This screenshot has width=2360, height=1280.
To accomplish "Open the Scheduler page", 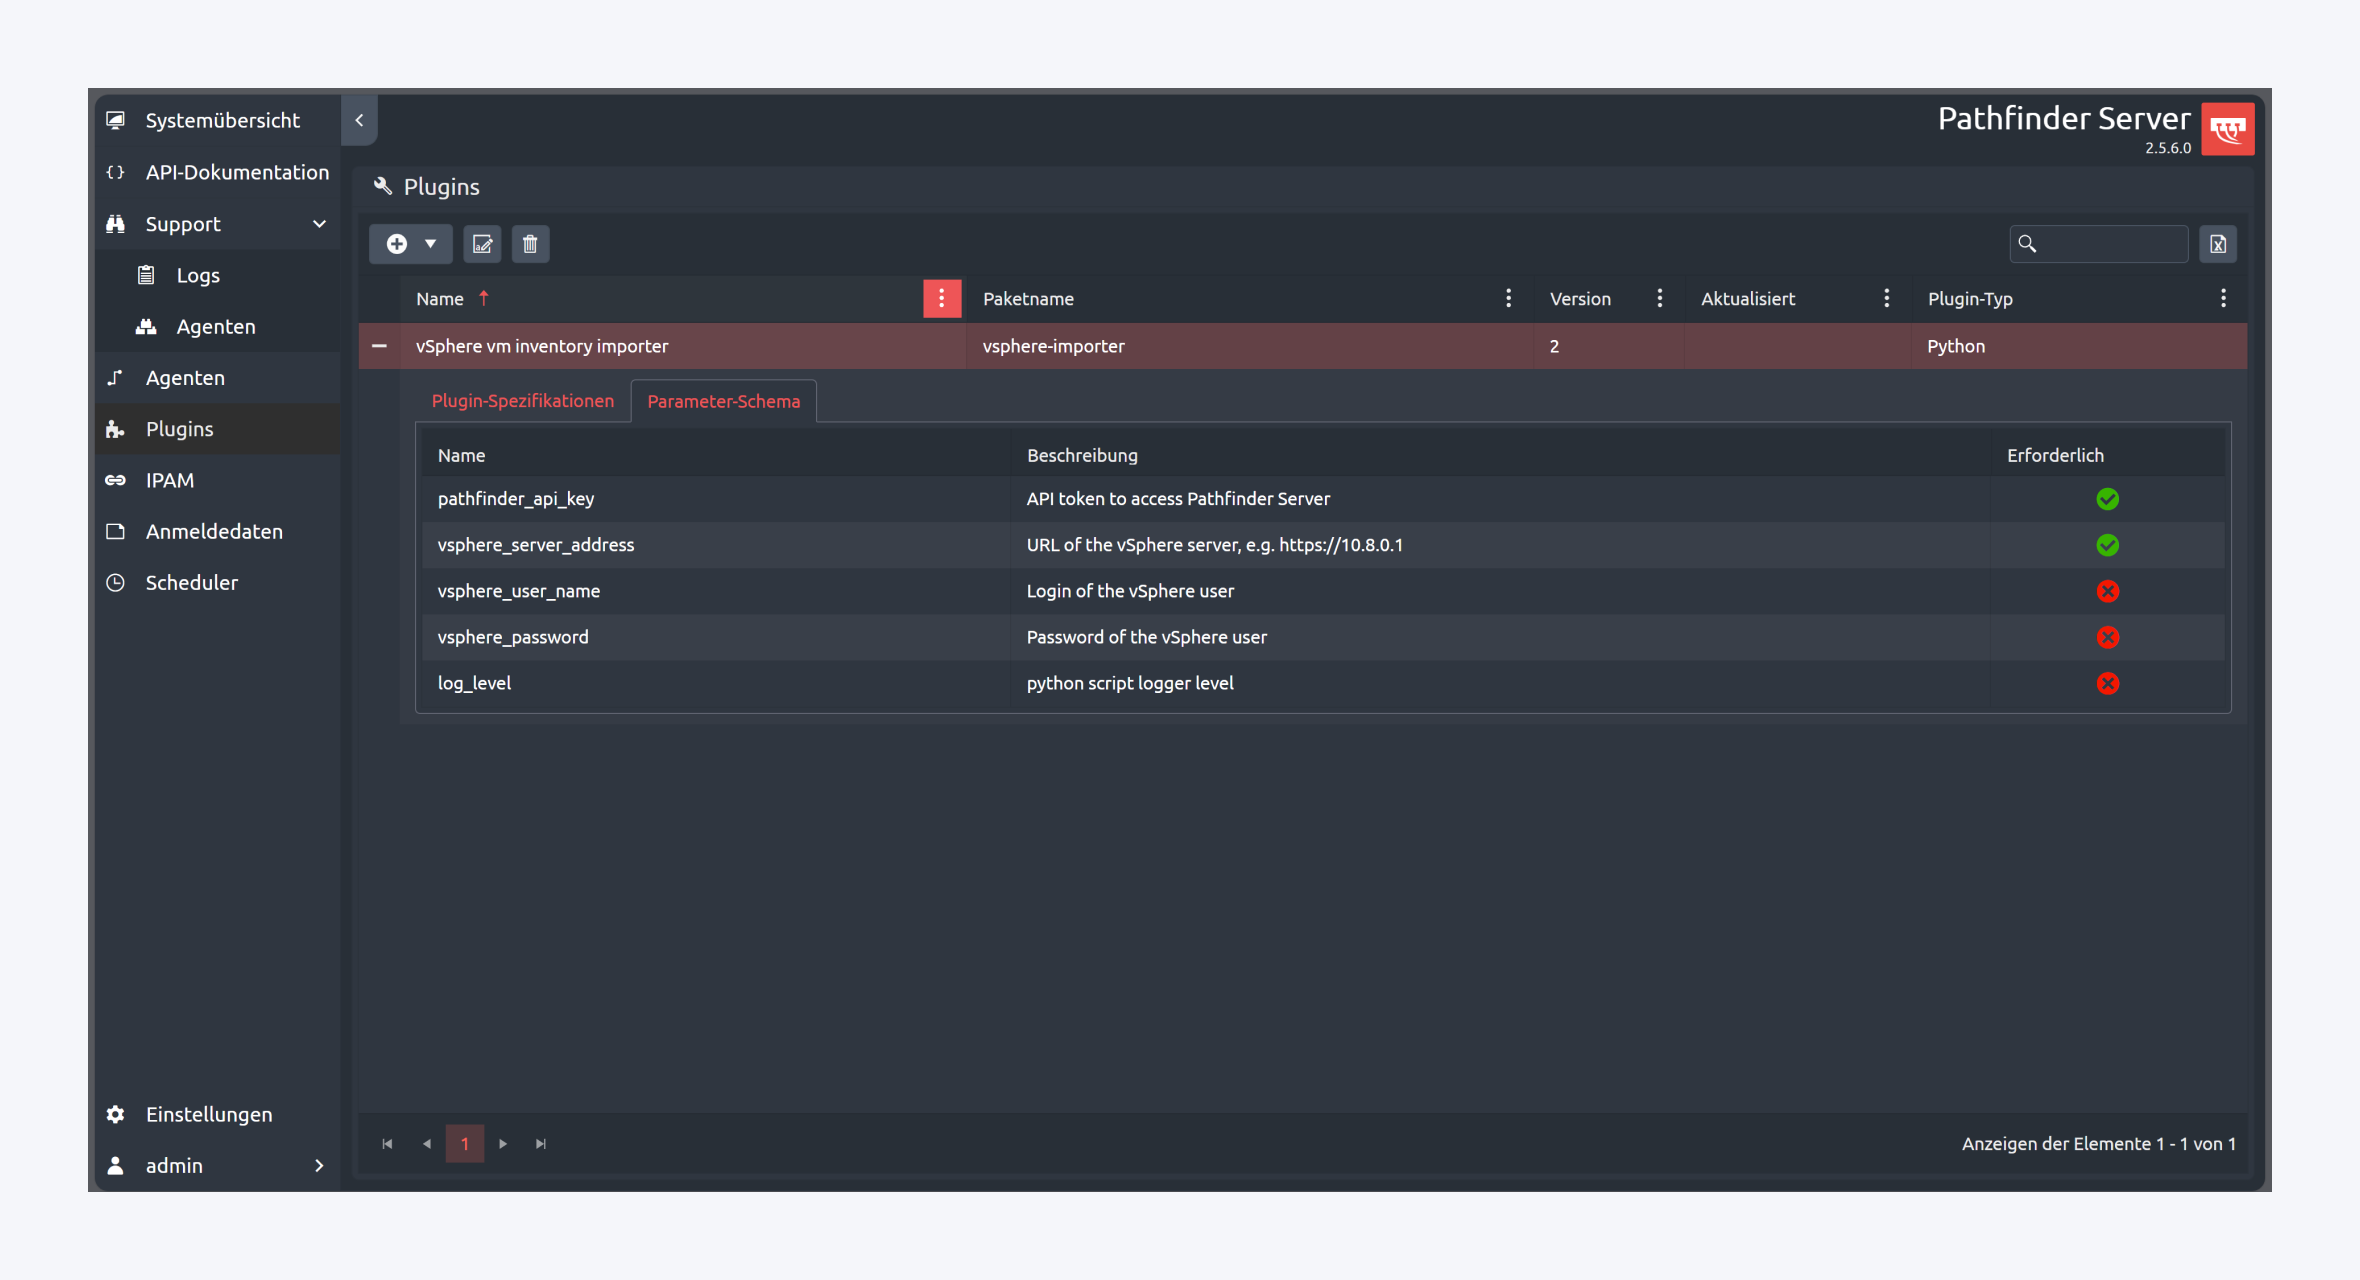I will click(x=191, y=582).
